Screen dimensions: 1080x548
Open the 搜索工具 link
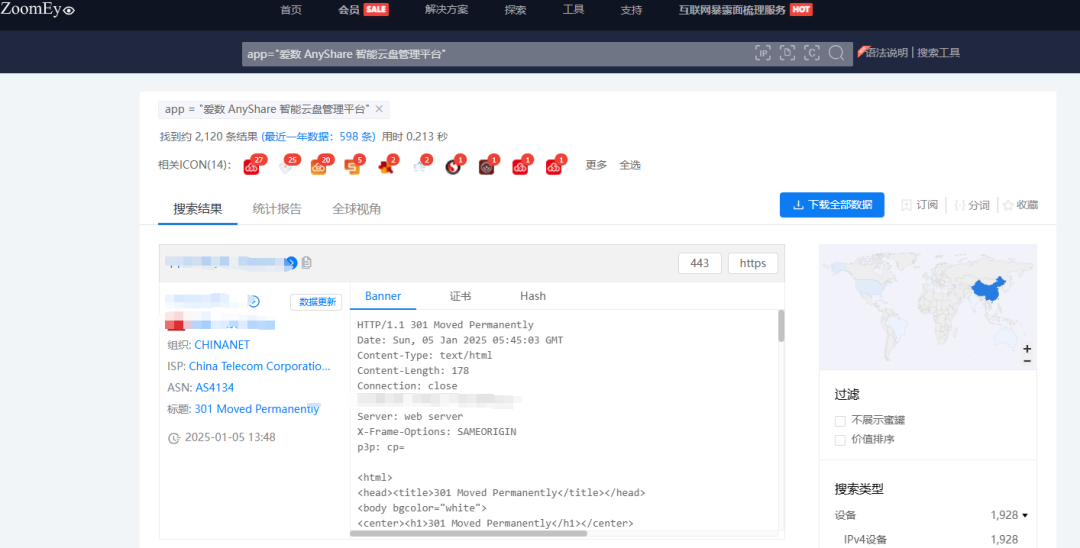point(938,52)
